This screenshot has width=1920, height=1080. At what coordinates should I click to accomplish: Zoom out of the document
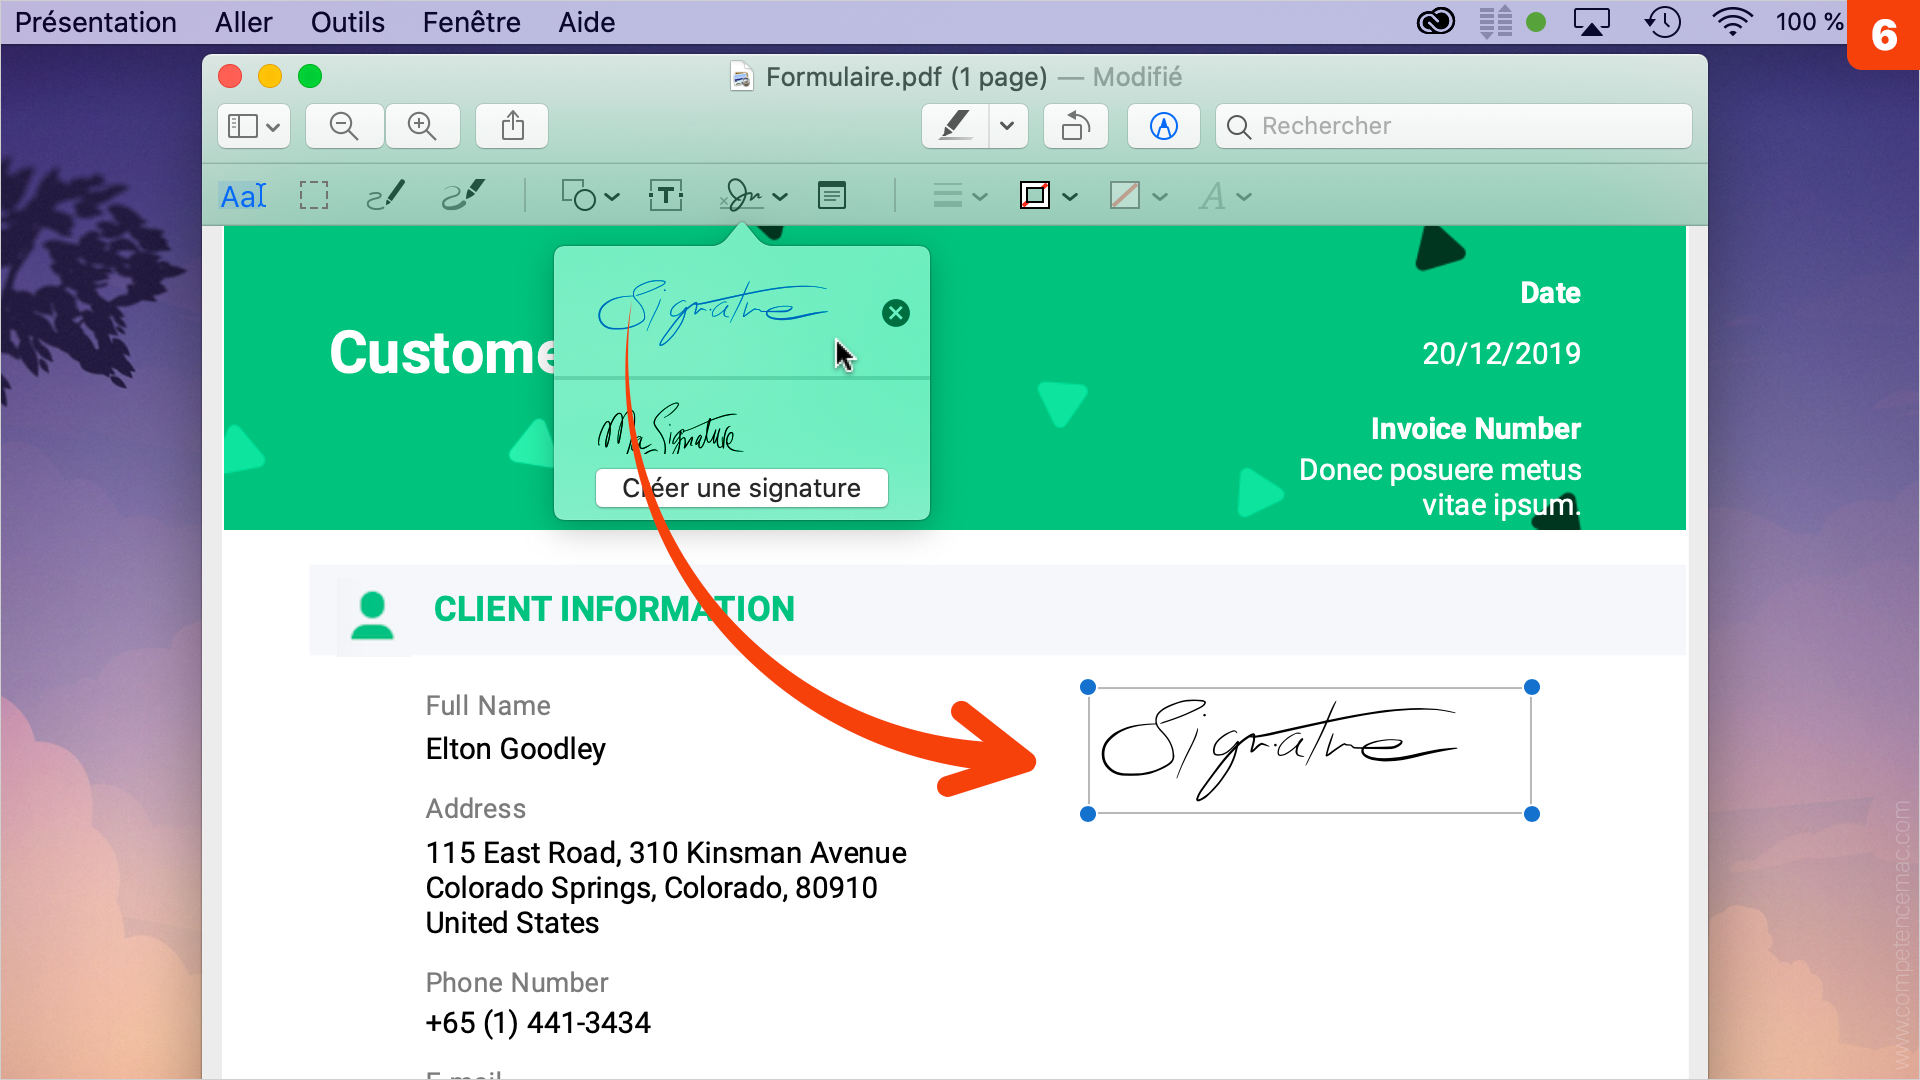point(344,126)
